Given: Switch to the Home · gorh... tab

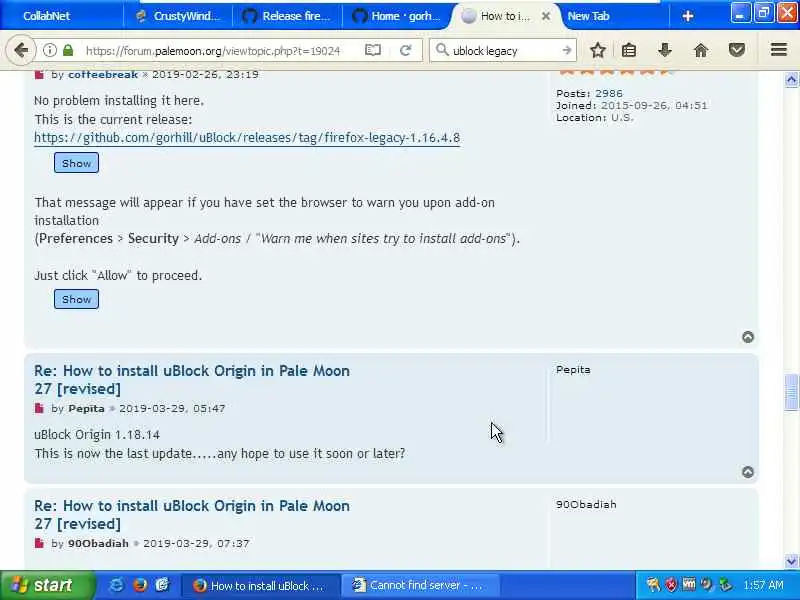Looking at the screenshot, I should [396, 16].
